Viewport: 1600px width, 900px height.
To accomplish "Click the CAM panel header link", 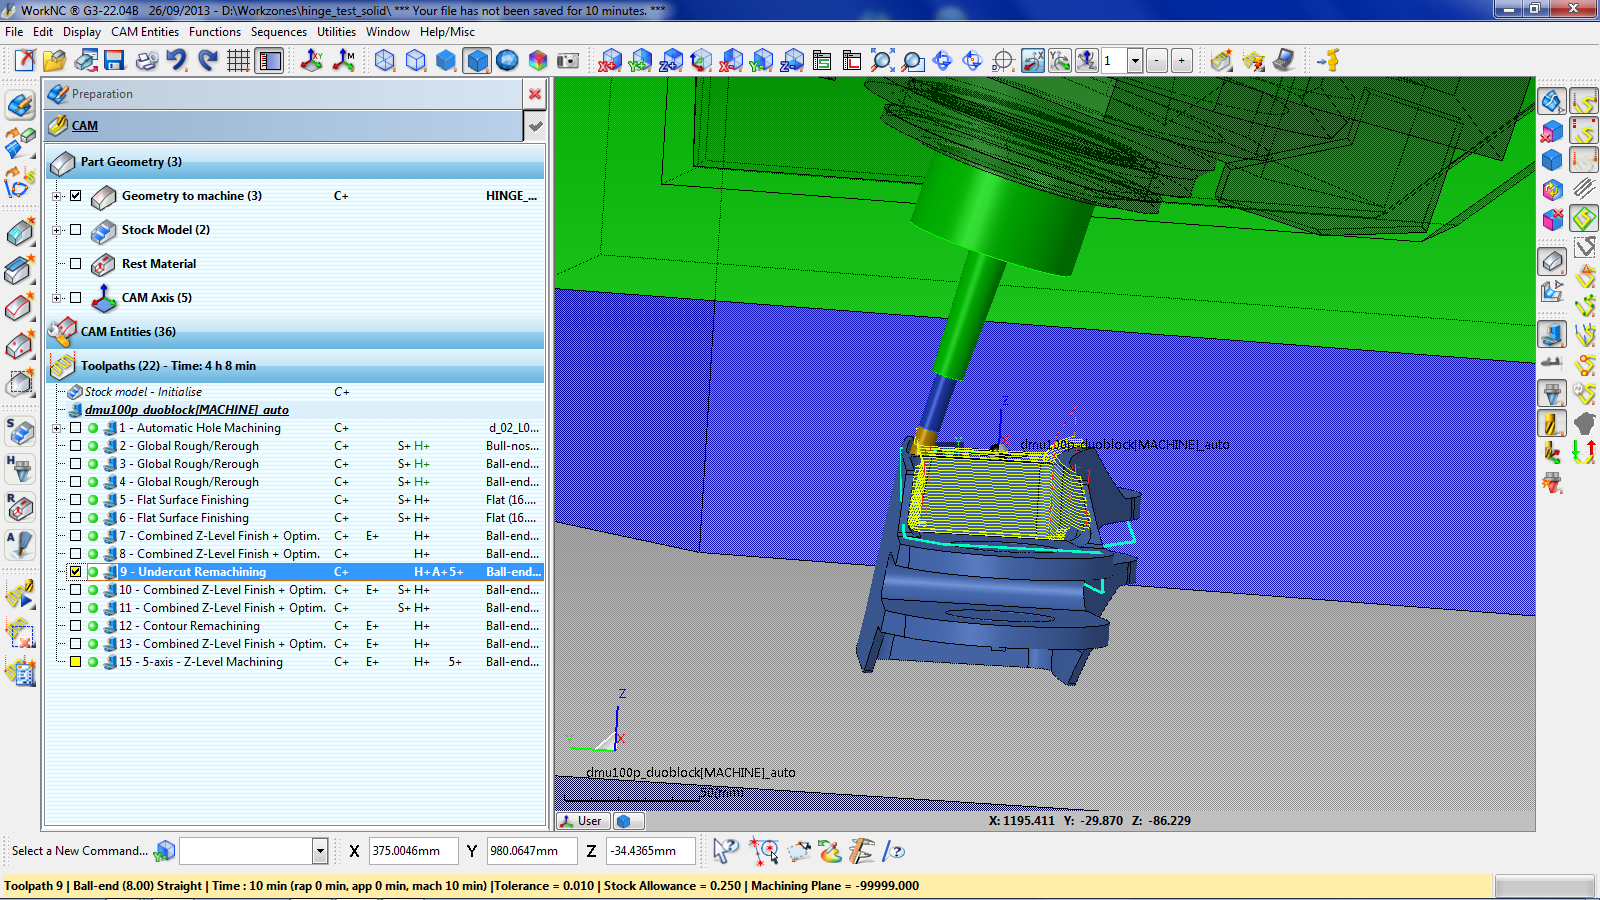I will (85, 126).
